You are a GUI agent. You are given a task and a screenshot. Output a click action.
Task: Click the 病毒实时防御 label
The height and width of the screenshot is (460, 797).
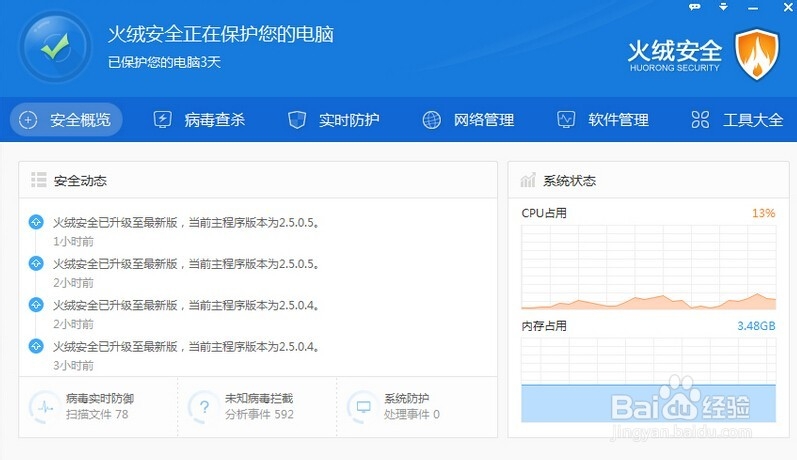point(100,398)
